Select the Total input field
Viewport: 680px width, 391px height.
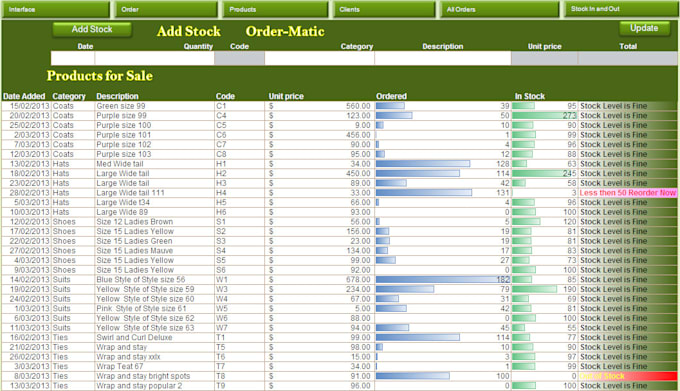click(x=628, y=58)
